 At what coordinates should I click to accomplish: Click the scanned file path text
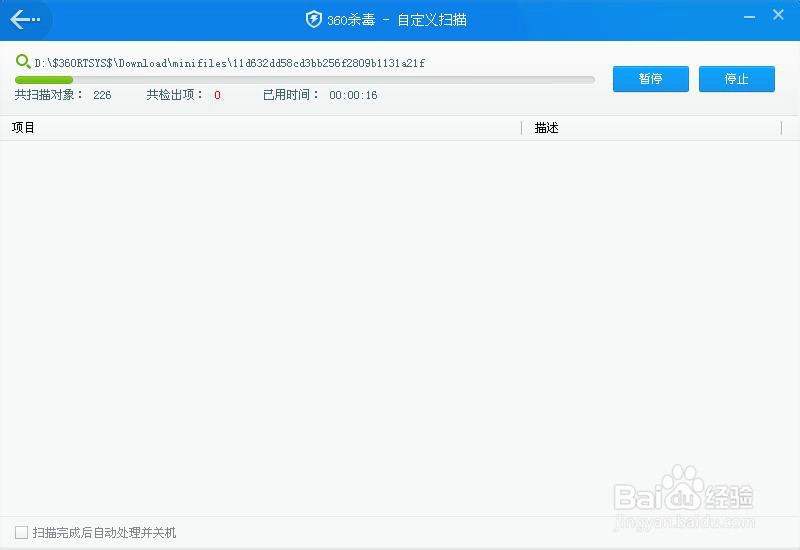[230, 63]
